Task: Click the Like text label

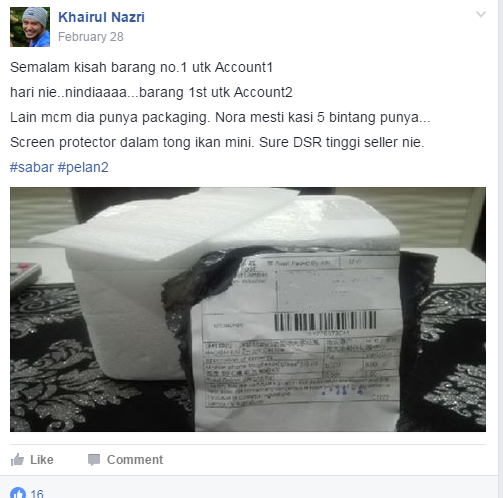Action: point(42,460)
